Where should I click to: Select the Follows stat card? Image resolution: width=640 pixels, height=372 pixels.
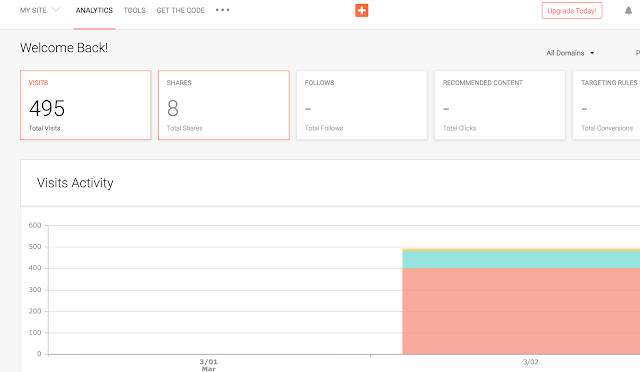click(x=362, y=105)
